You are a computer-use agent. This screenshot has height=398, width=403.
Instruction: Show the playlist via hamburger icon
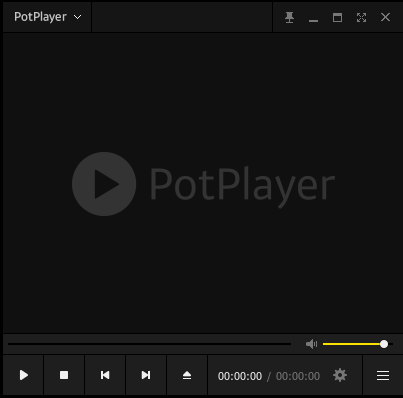(x=383, y=376)
